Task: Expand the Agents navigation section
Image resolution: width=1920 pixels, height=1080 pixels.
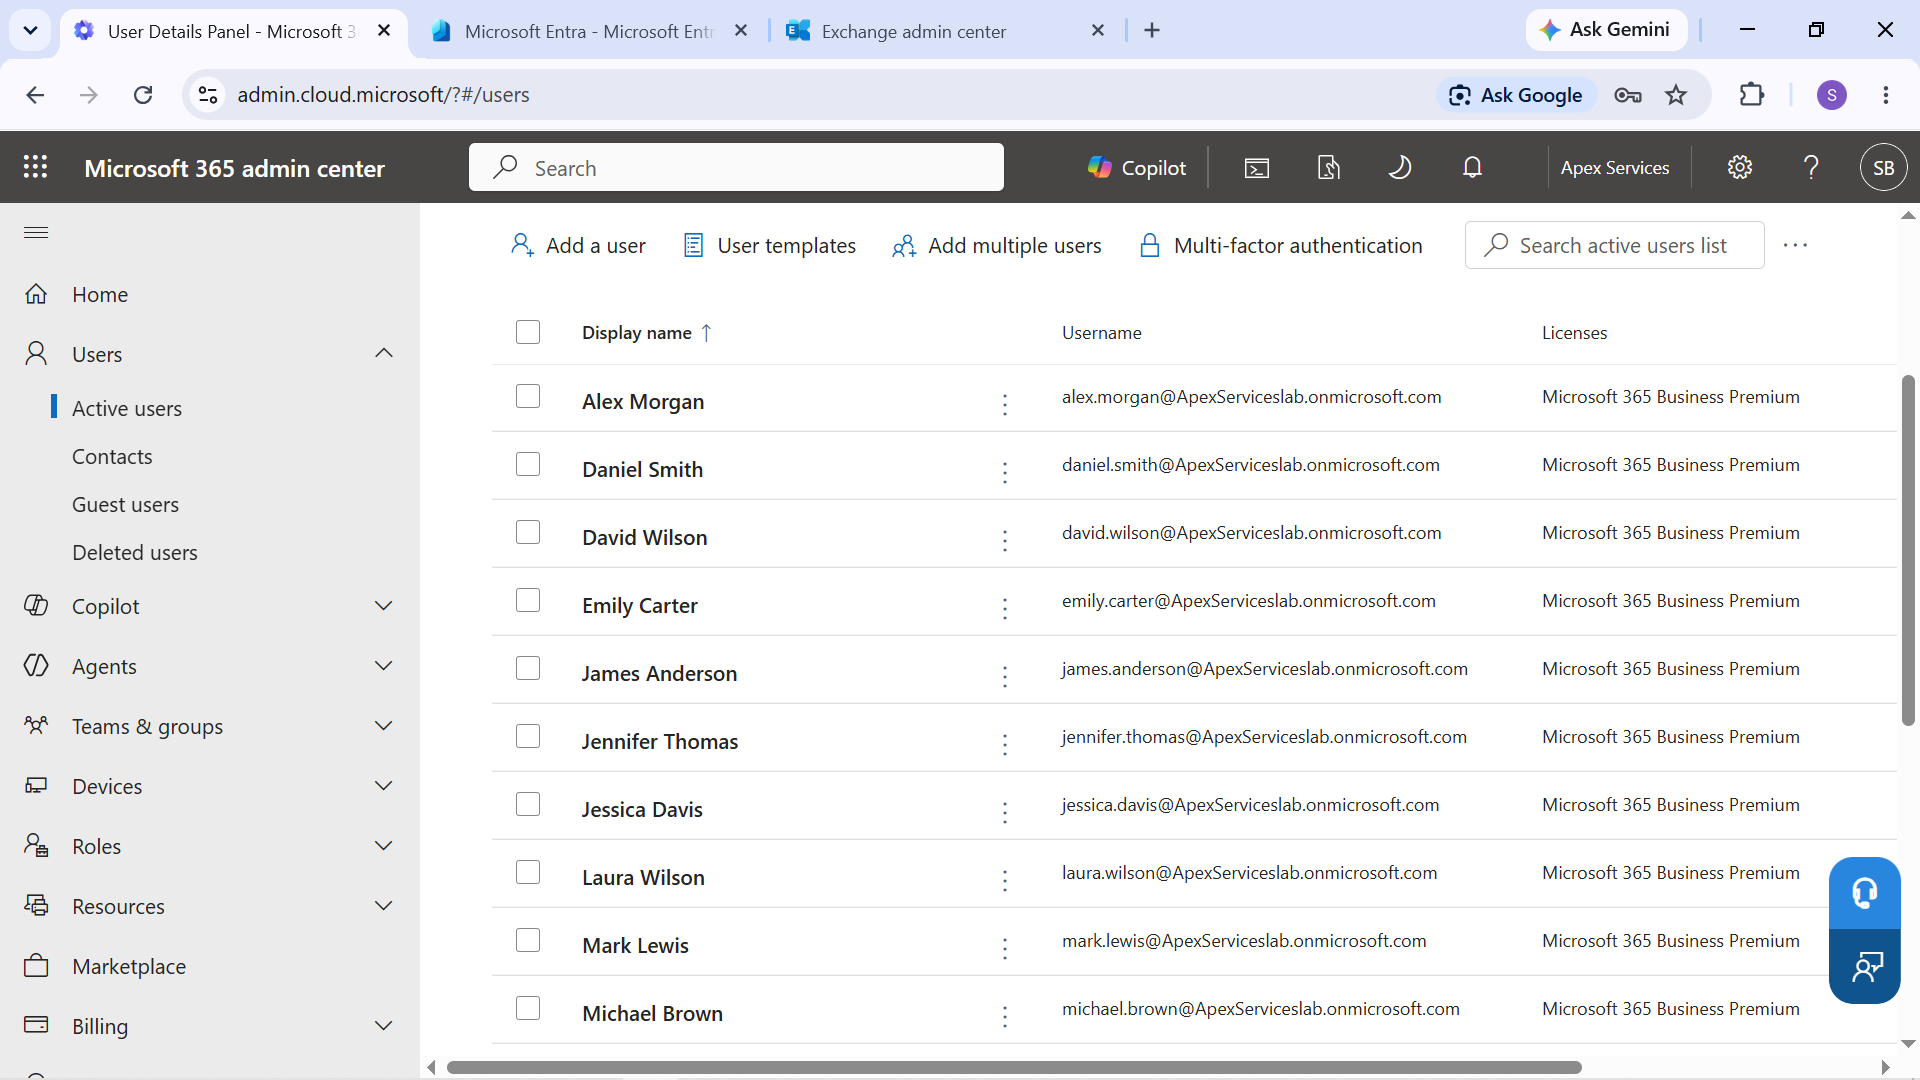Action: tap(384, 666)
